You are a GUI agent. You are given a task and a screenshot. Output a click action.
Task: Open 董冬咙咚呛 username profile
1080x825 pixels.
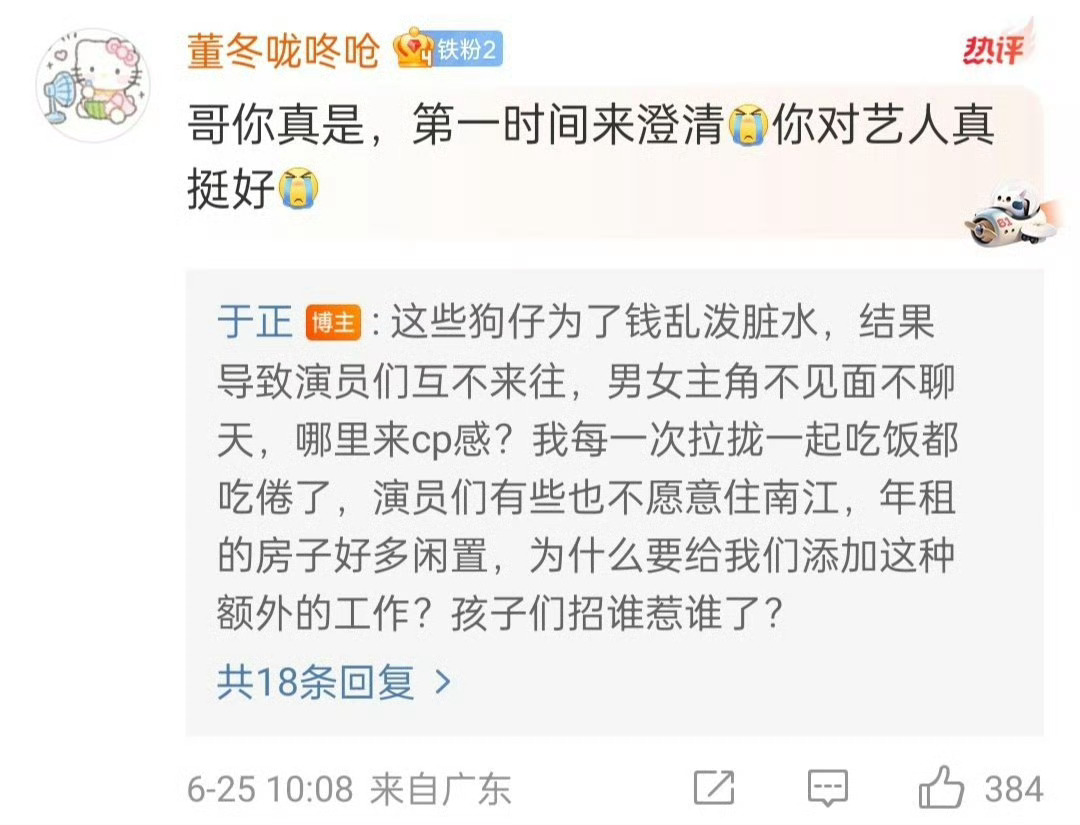283,50
